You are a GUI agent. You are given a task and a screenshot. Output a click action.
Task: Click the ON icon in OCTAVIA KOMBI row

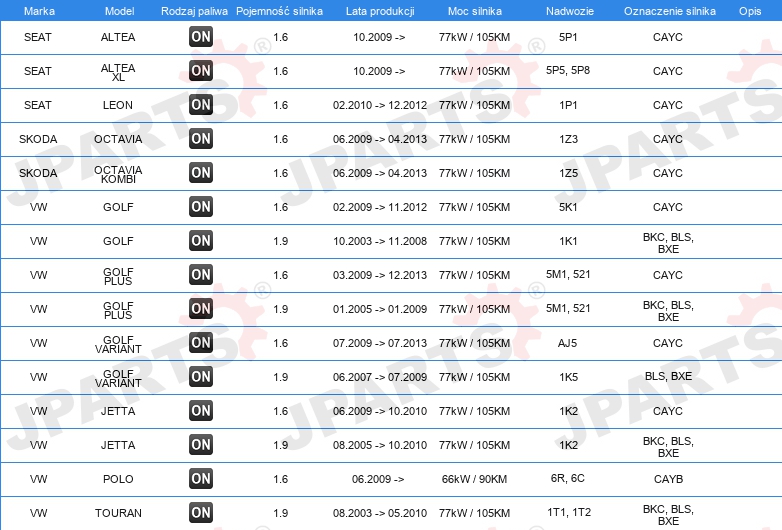point(201,173)
